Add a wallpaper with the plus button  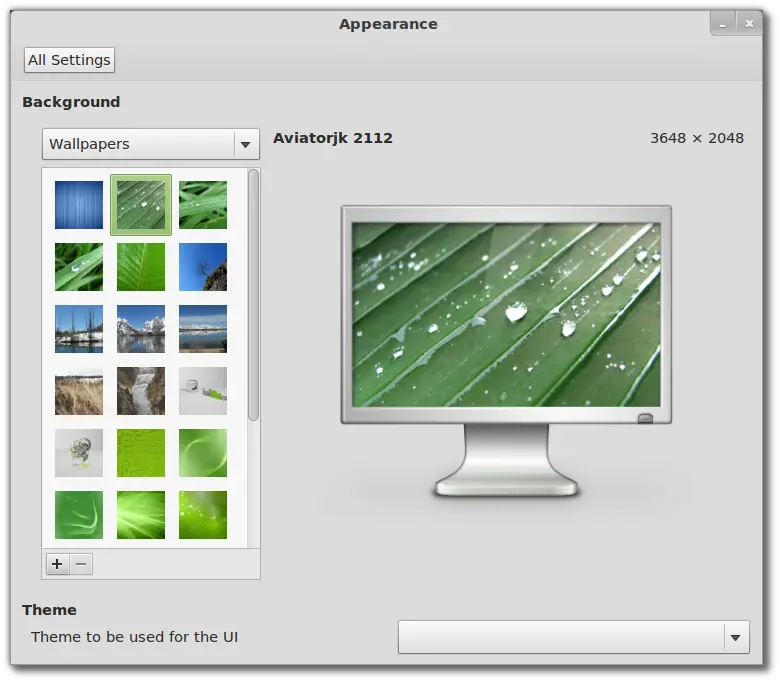tap(57, 564)
